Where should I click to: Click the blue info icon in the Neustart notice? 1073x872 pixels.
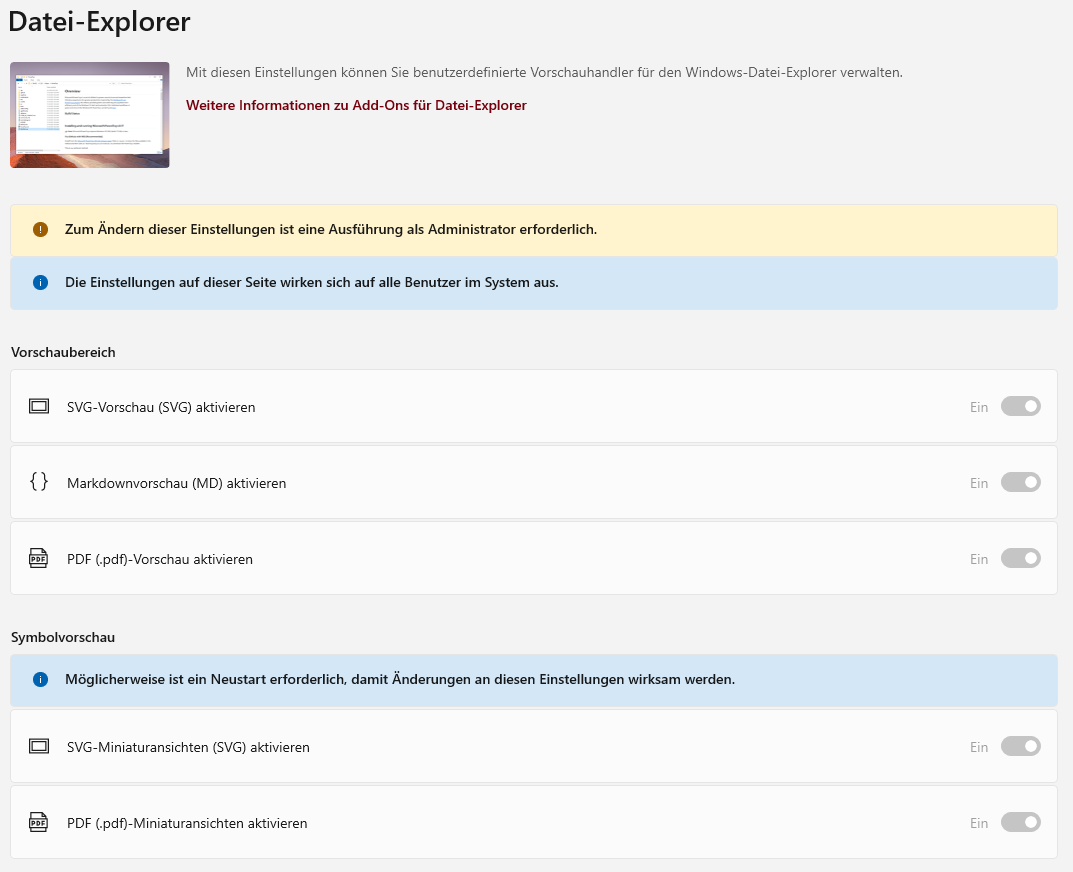click(40, 679)
